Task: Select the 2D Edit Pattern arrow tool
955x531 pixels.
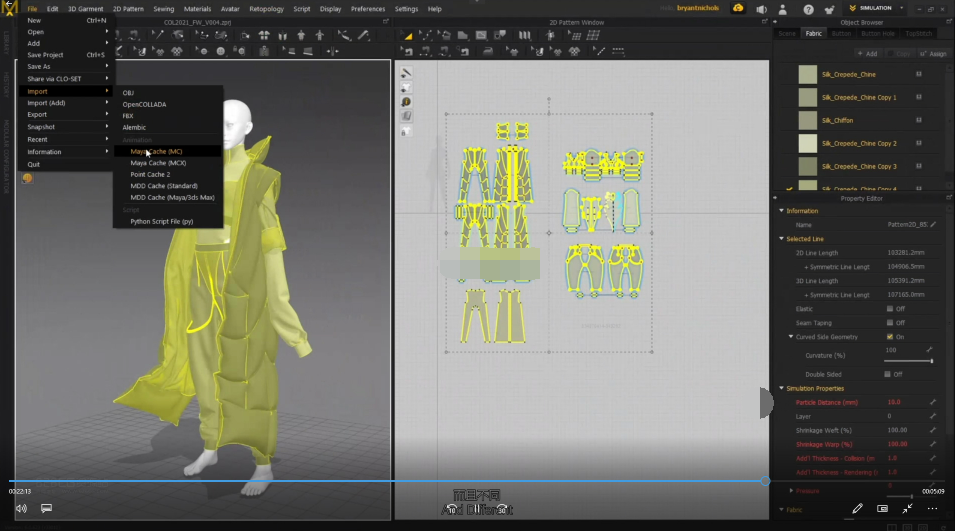Action: coord(407,35)
